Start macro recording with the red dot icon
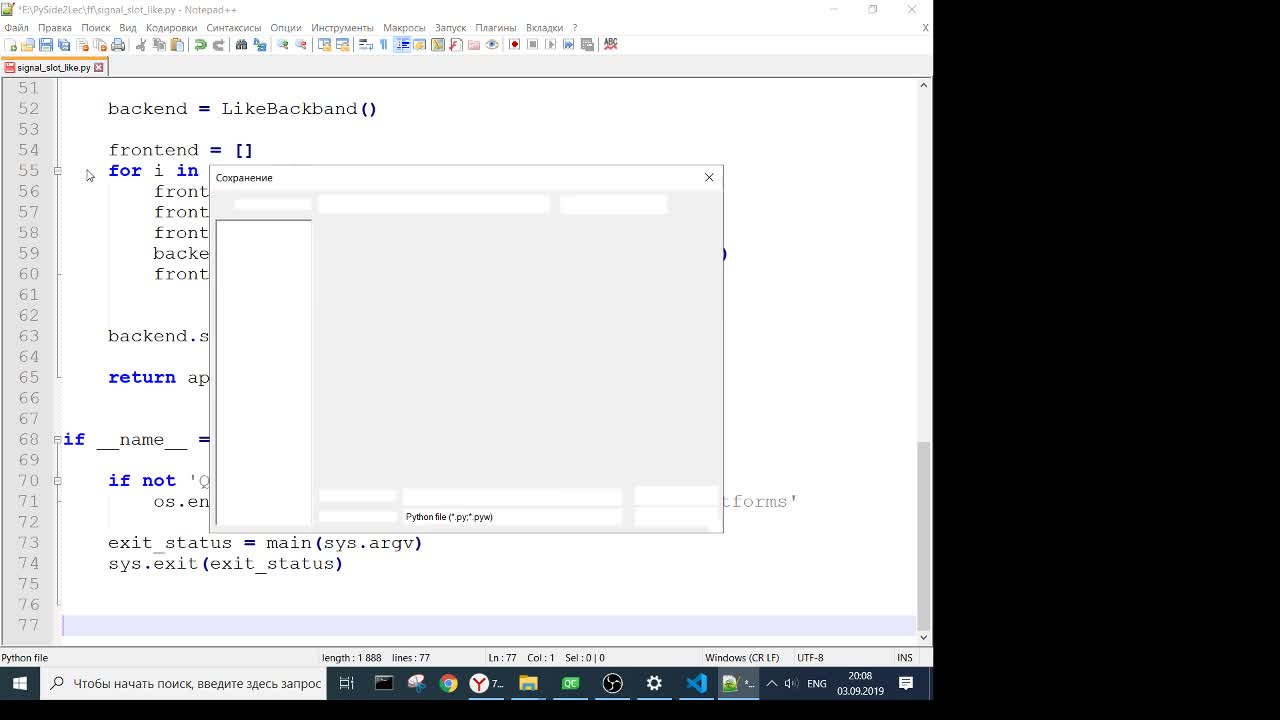 point(515,44)
